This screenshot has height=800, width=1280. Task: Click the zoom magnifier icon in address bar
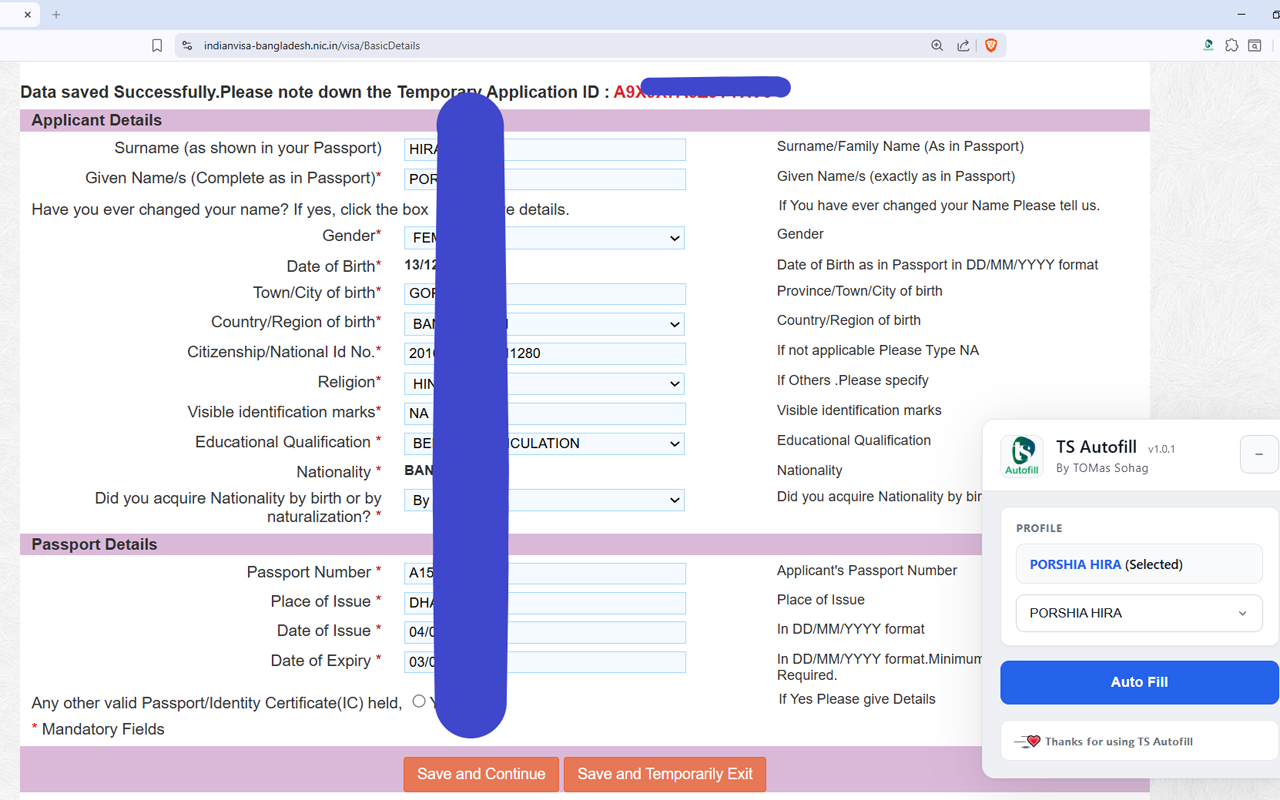click(937, 45)
